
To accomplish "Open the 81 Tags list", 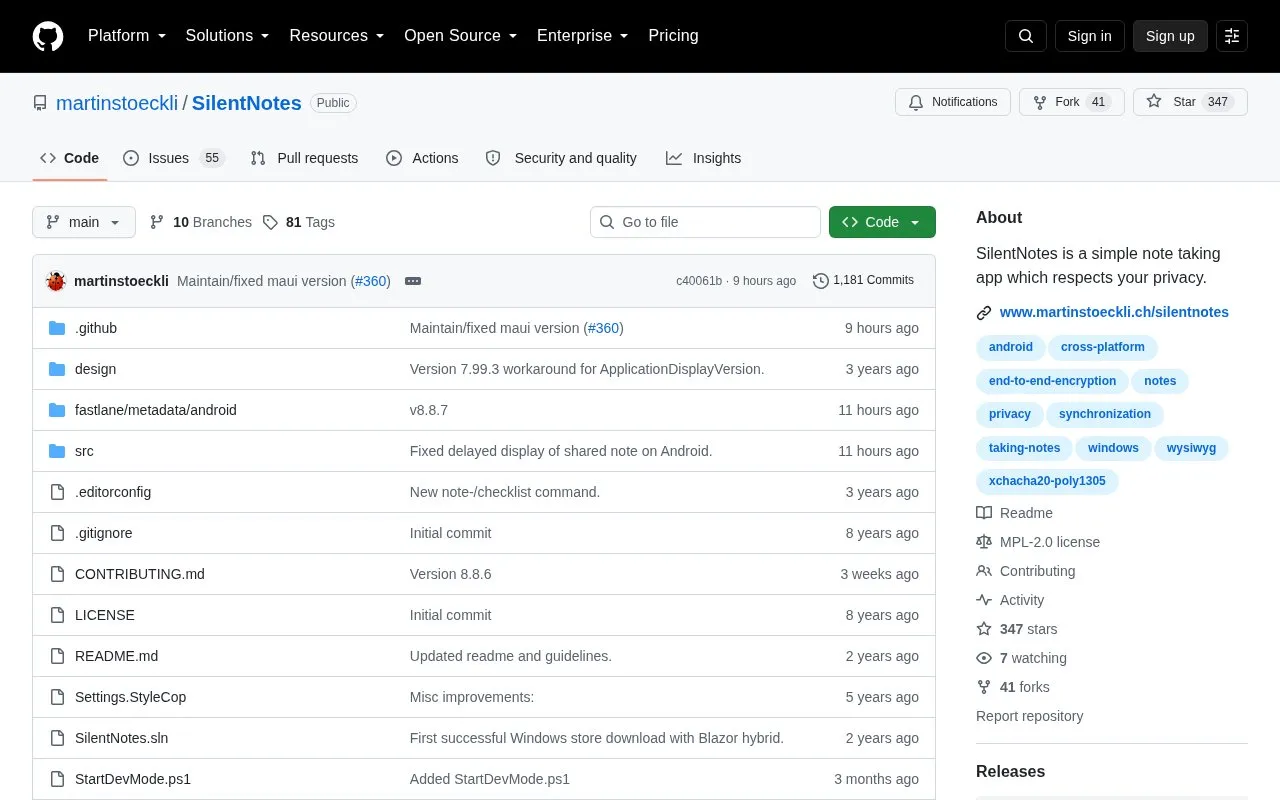I will [299, 222].
